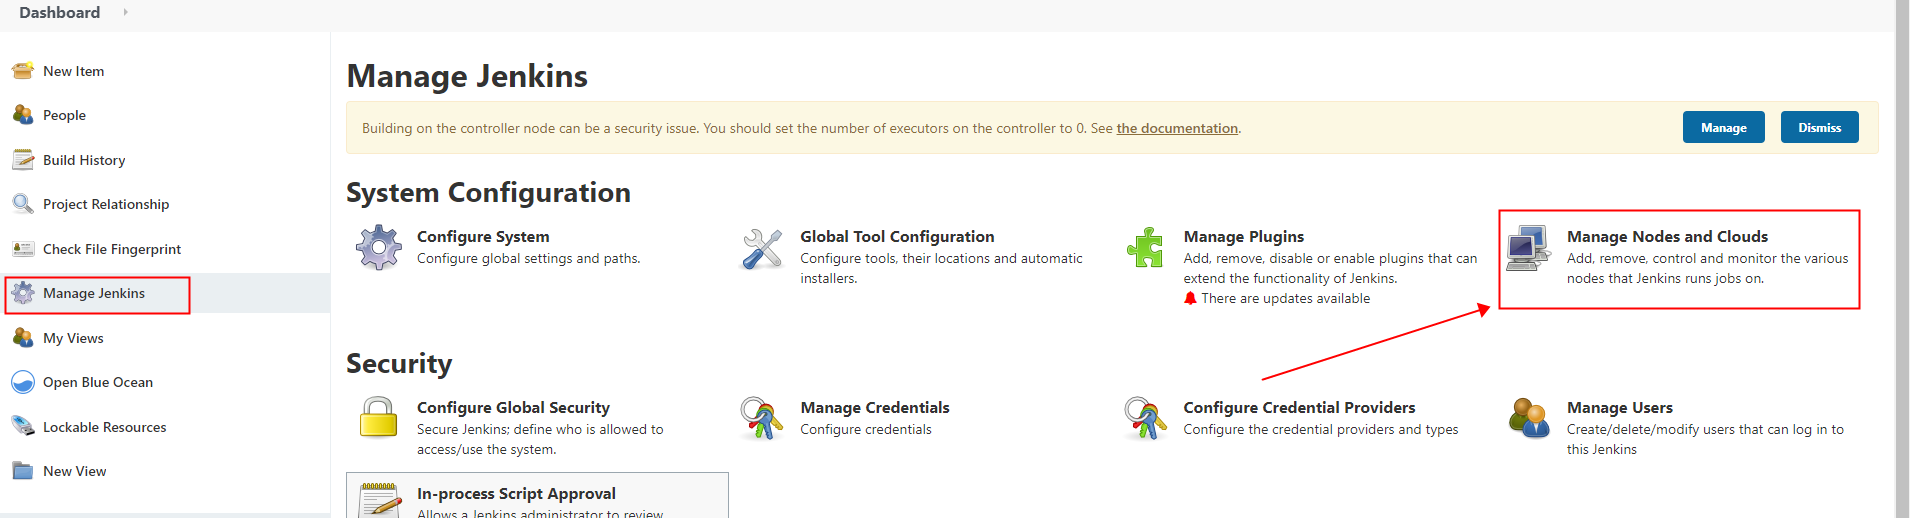Open Manage Users title link
The image size is (1910, 518).
1620,407
